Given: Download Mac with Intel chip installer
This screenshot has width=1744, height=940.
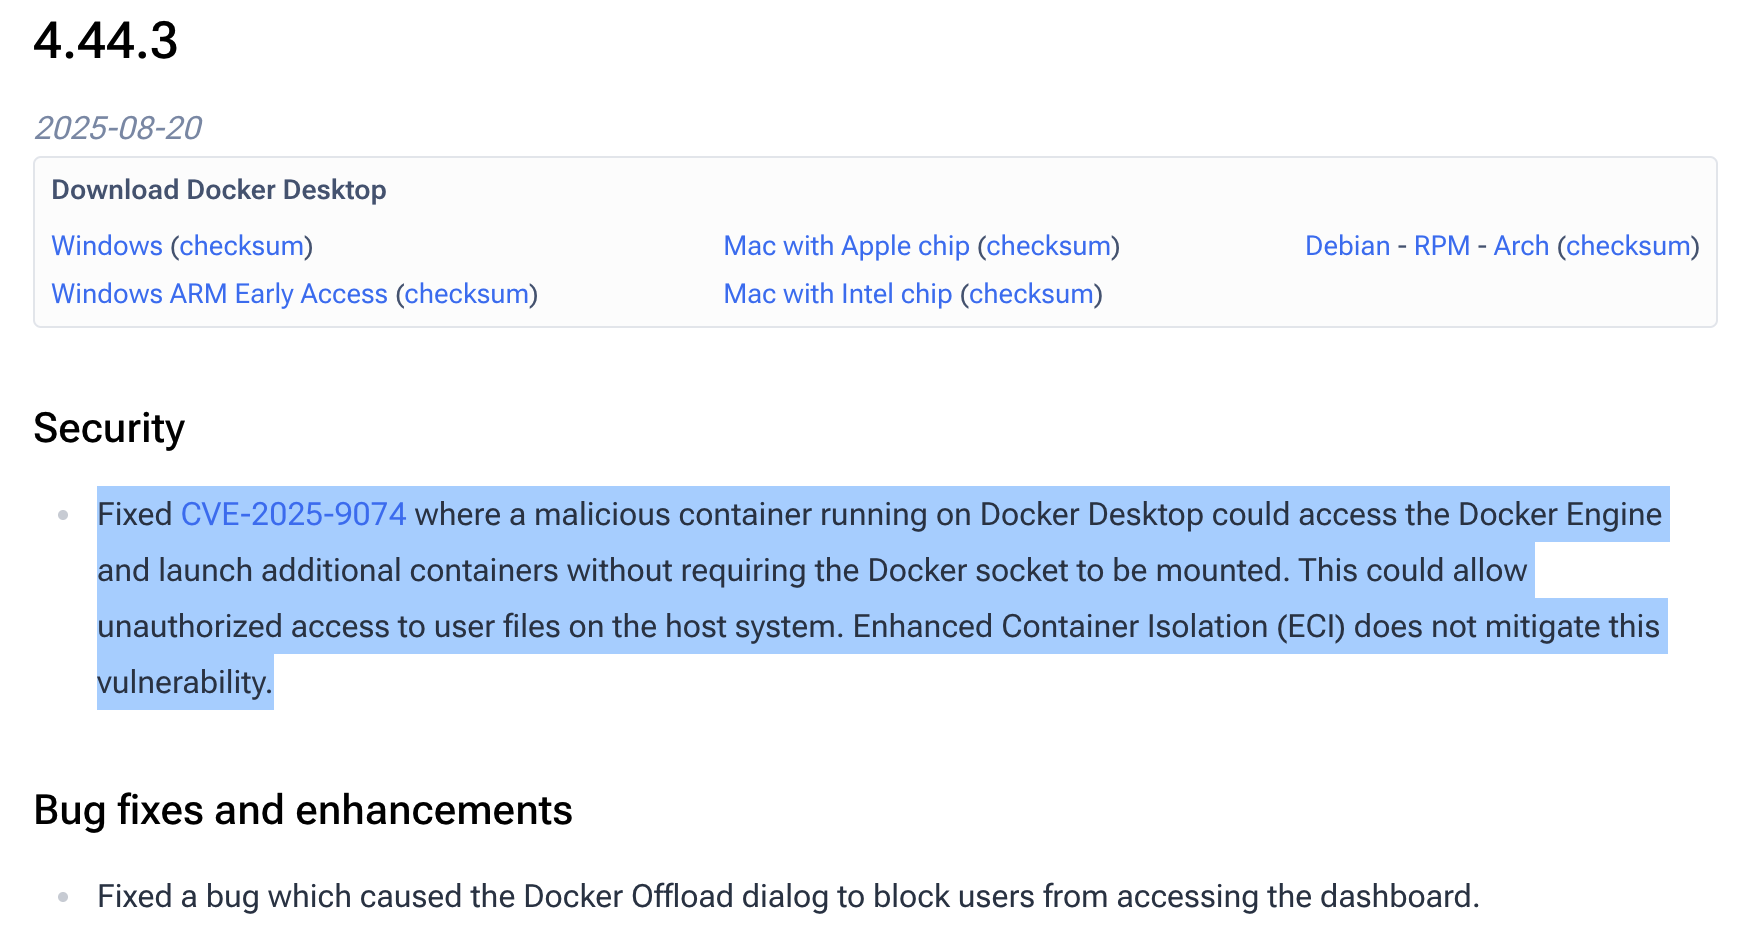Looking at the screenshot, I should [837, 294].
